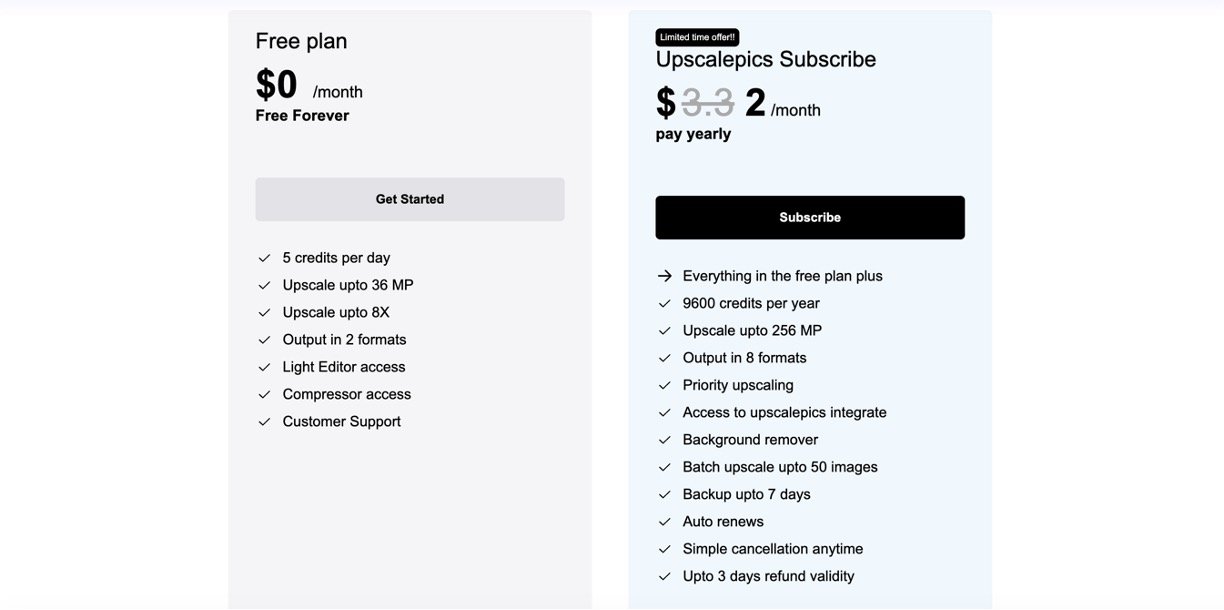The height and width of the screenshot is (610, 1224).
Task: Click Batch upscale upto 50 images text
Action: point(782,467)
